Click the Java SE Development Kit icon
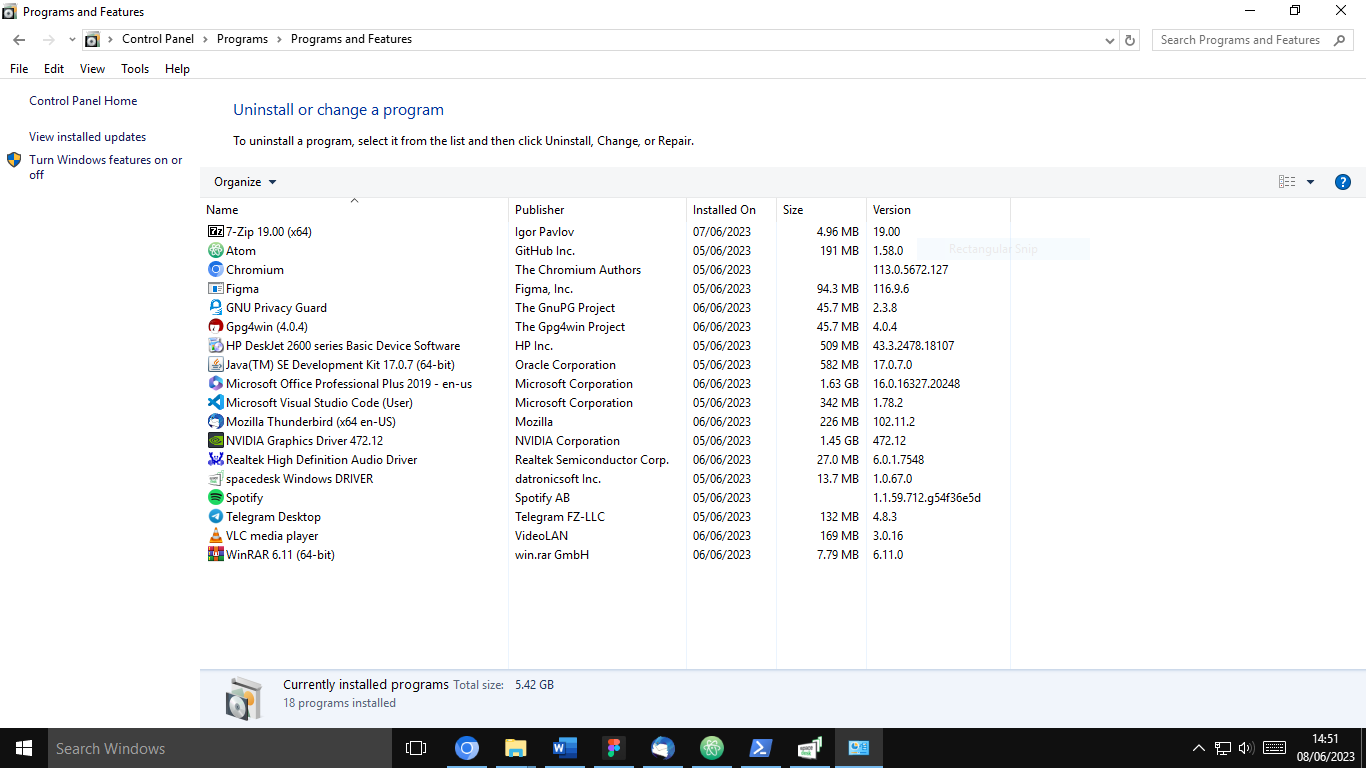The width and height of the screenshot is (1366, 768). click(215, 364)
